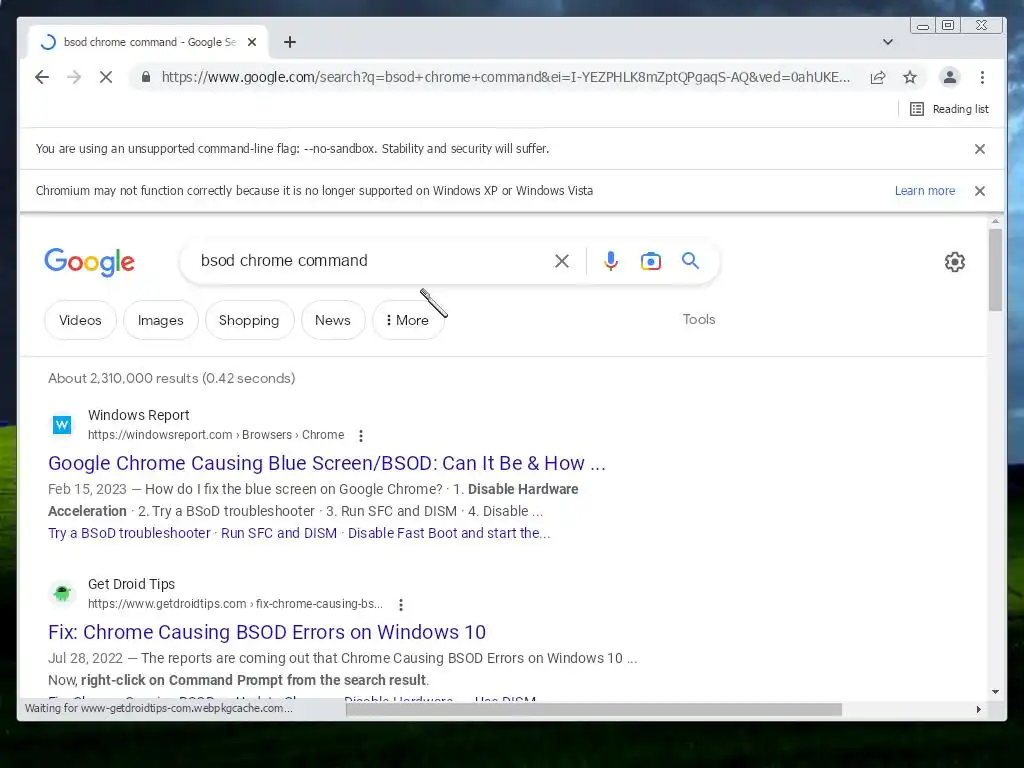
Task: Go back using the browser back arrow
Action: [42, 77]
